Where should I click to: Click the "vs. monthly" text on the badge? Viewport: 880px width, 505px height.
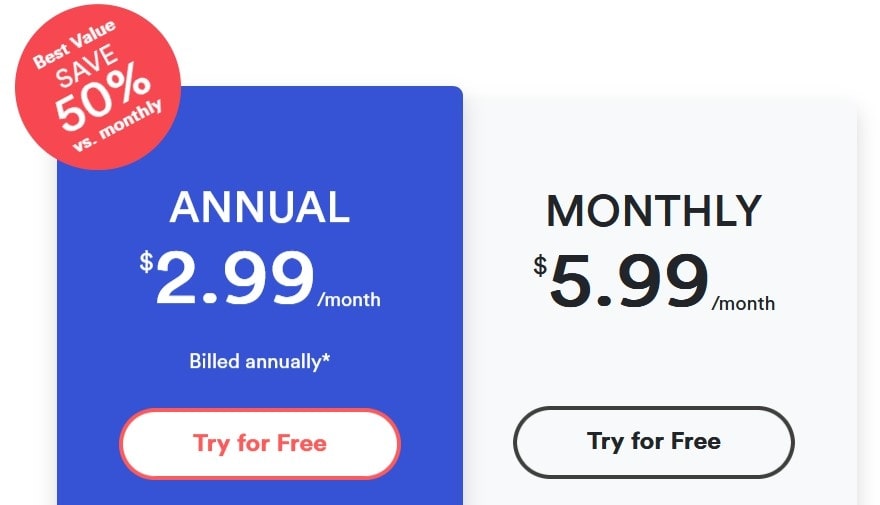[x=118, y=126]
